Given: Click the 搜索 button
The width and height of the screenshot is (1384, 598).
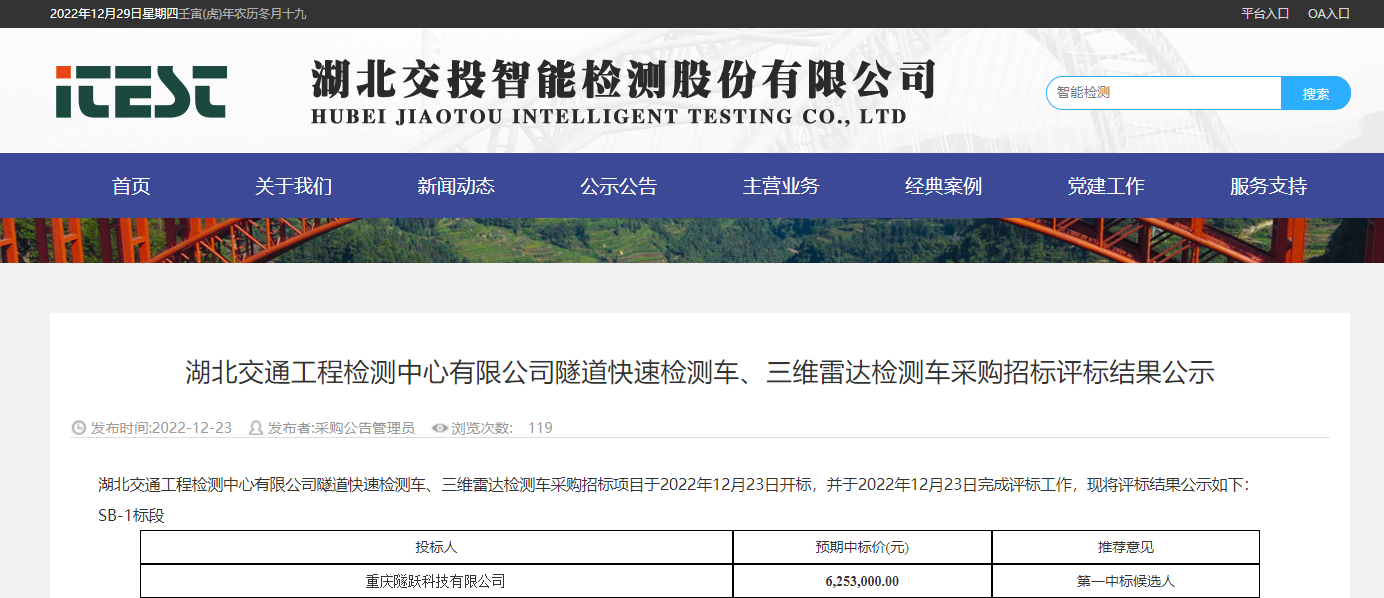Looking at the screenshot, I should click(x=1316, y=93).
